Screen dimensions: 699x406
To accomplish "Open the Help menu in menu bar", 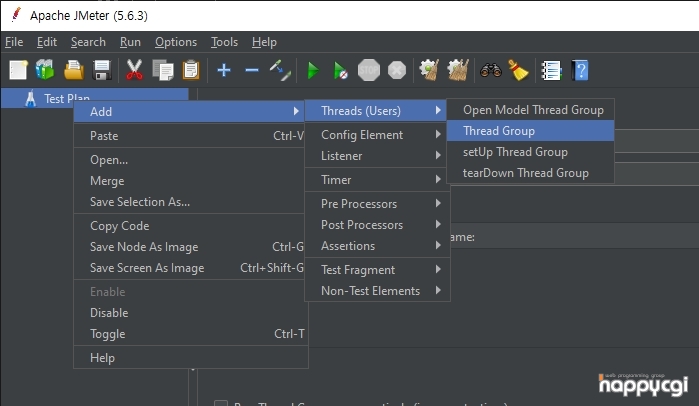I will click(x=264, y=42).
